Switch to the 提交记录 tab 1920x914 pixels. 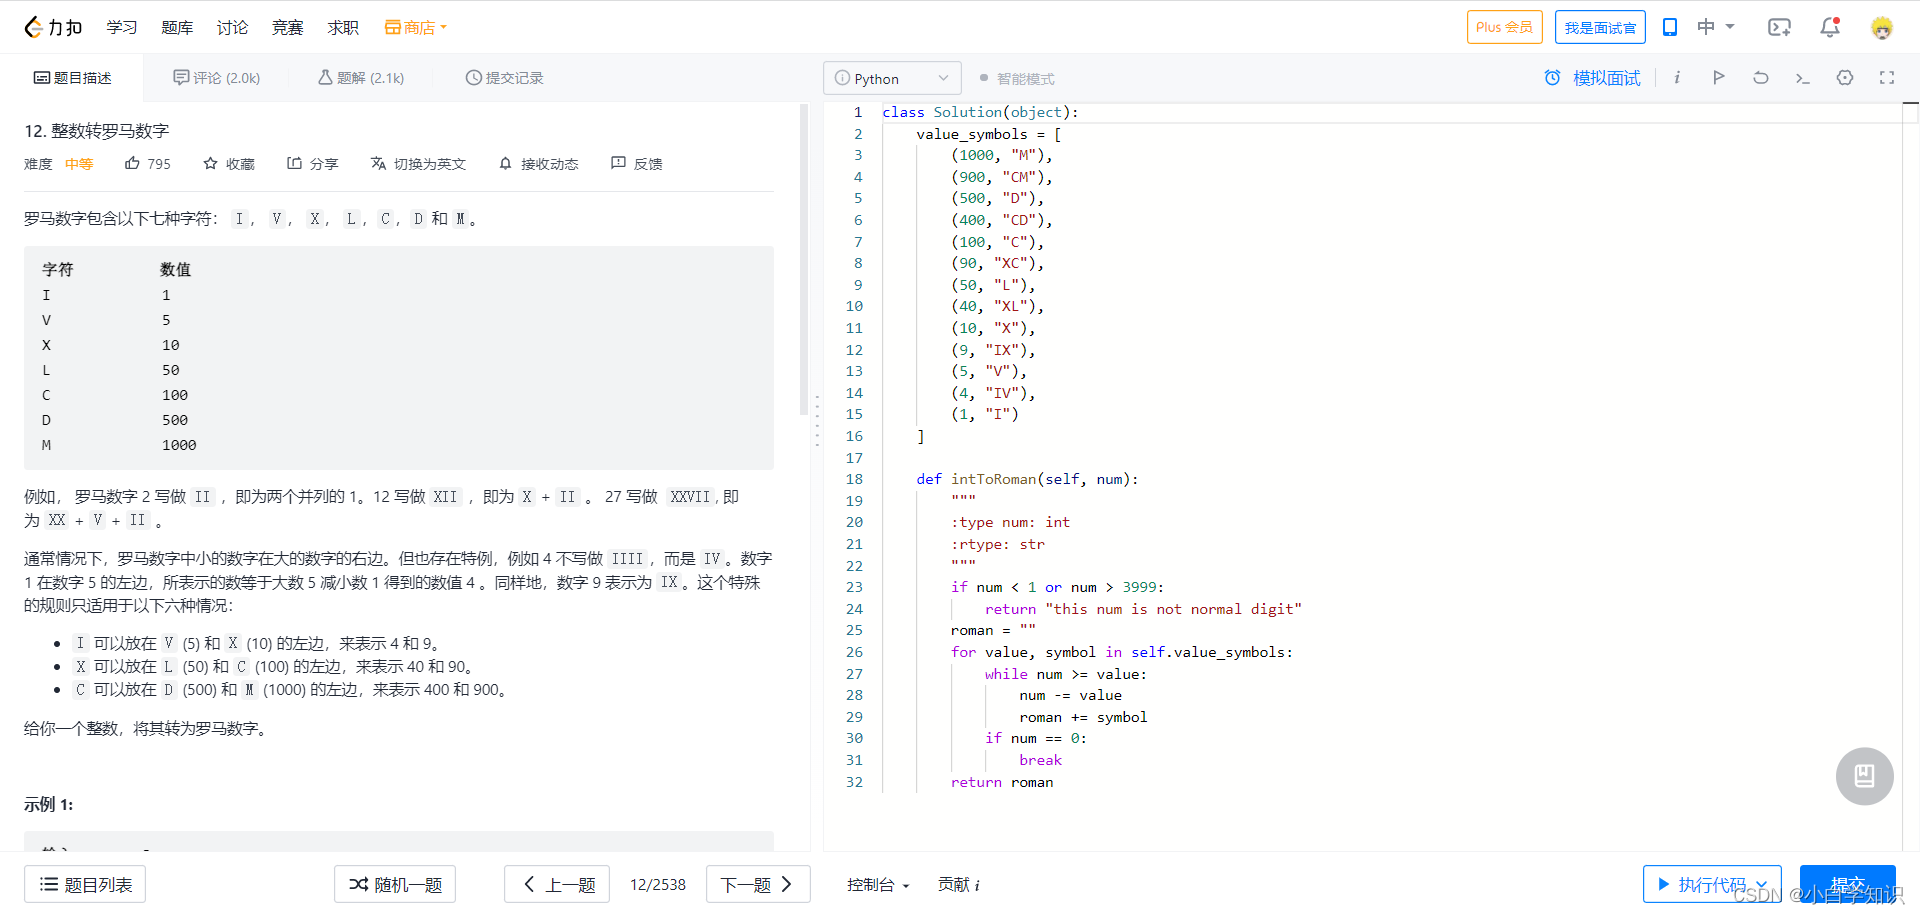[x=504, y=77]
